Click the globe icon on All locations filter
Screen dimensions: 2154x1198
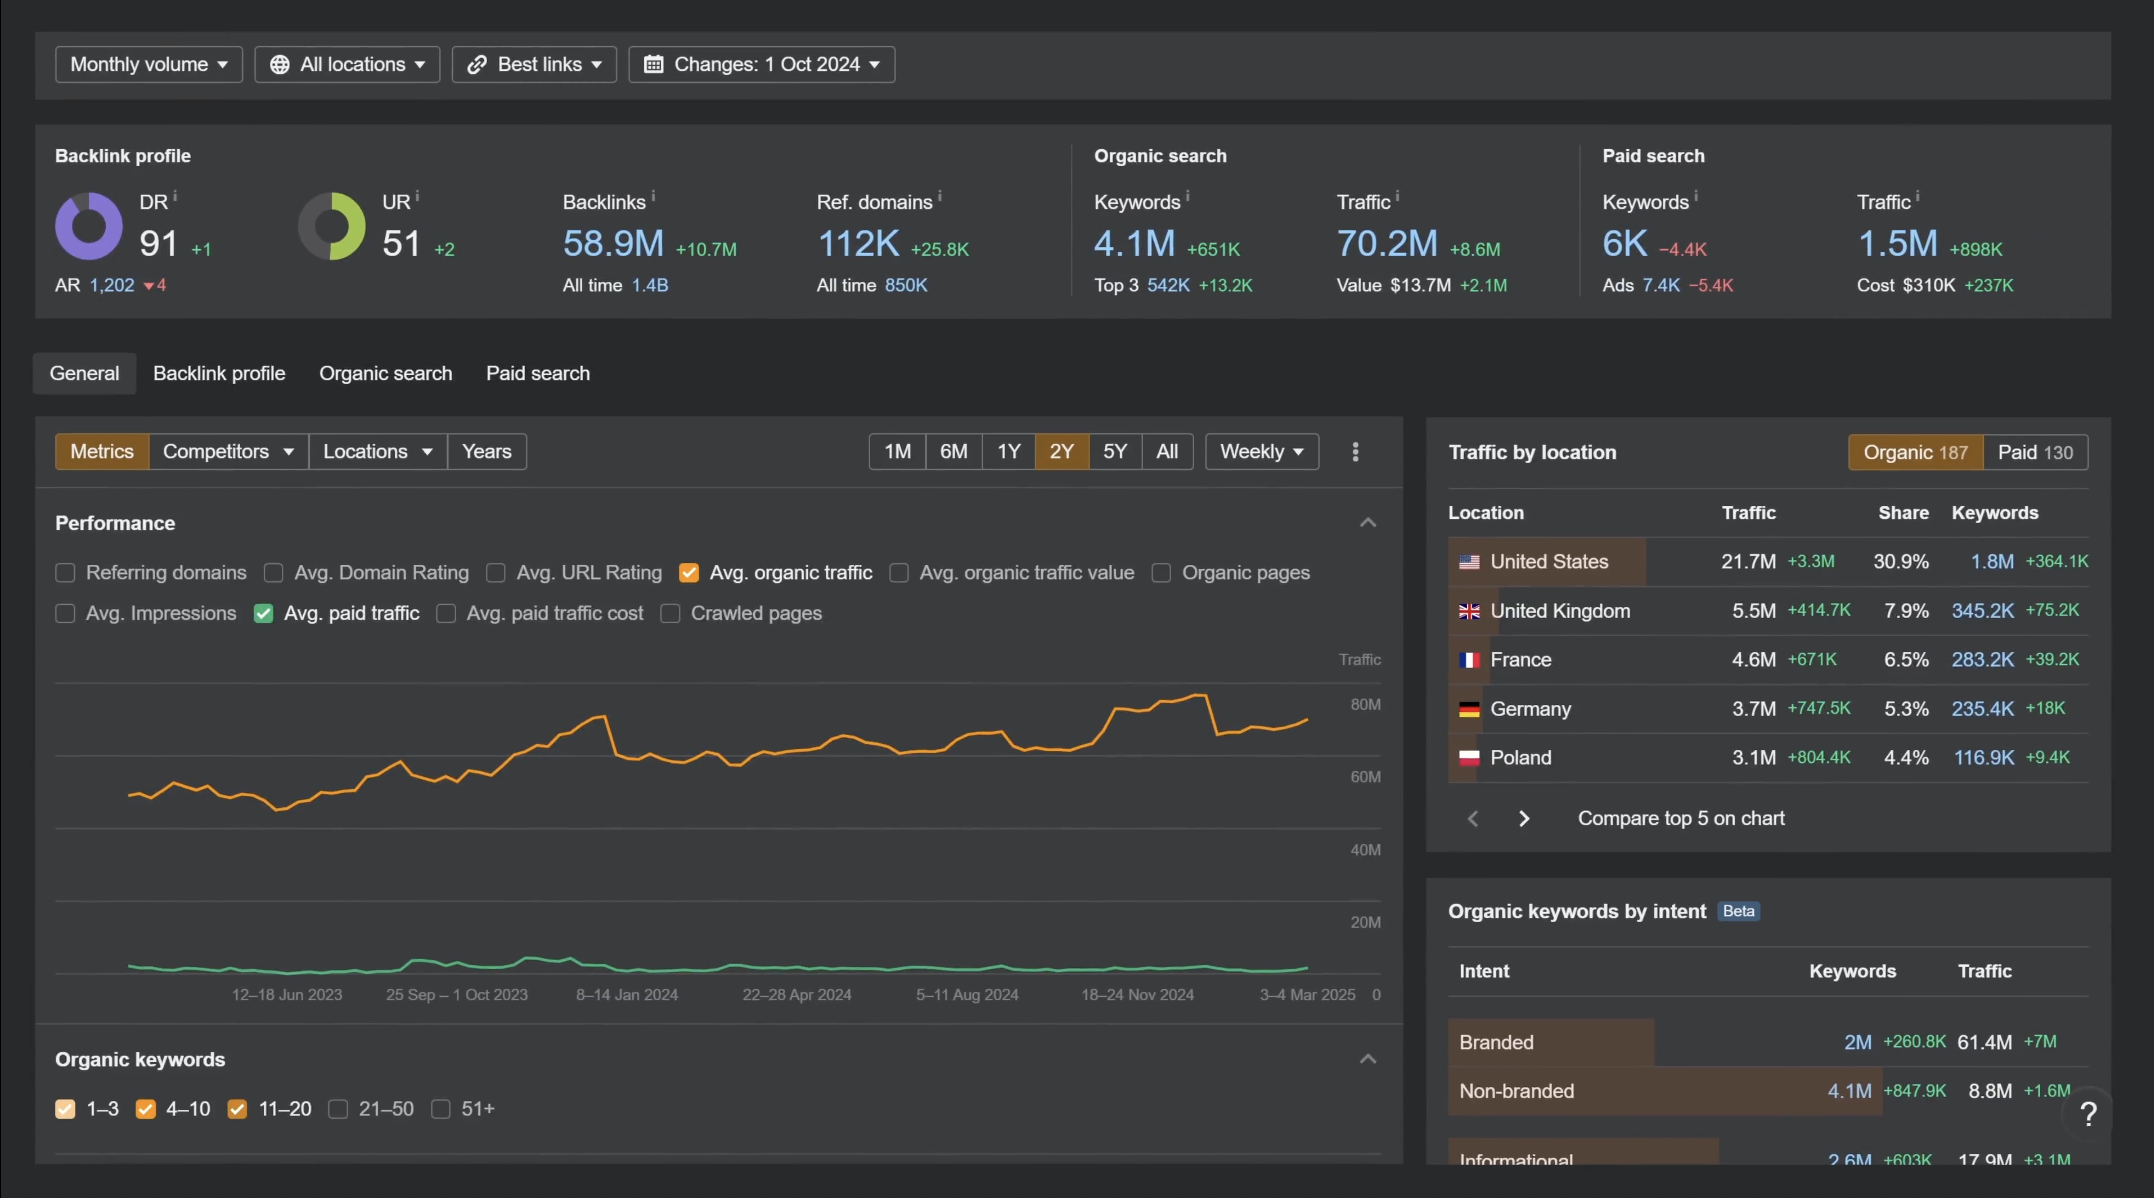[282, 64]
